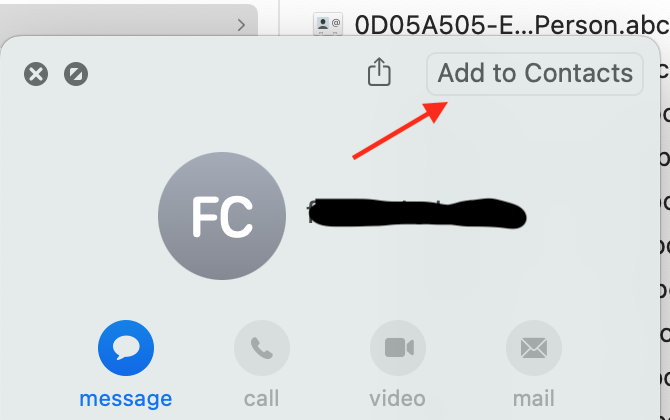The height and width of the screenshot is (420, 670).
Task: Click the FC initials avatar
Action: click(x=222, y=216)
